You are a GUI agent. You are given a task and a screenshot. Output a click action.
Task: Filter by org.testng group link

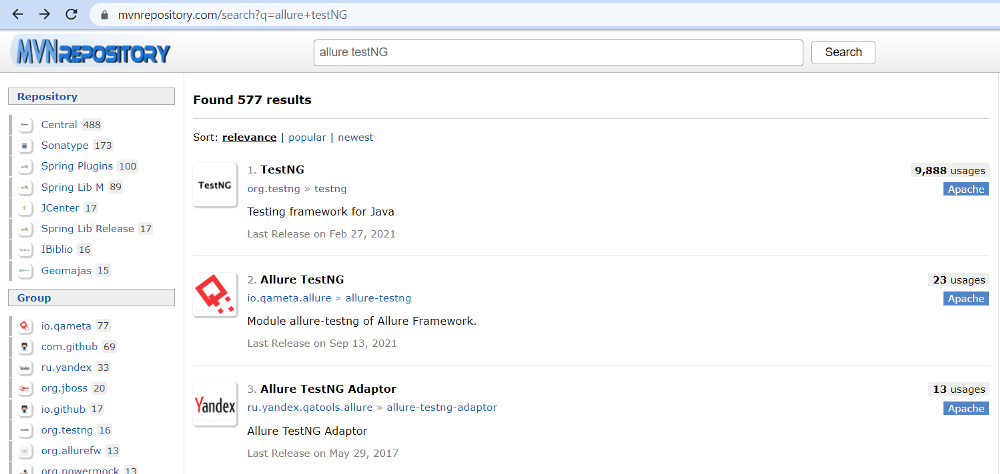coord(68,430)
